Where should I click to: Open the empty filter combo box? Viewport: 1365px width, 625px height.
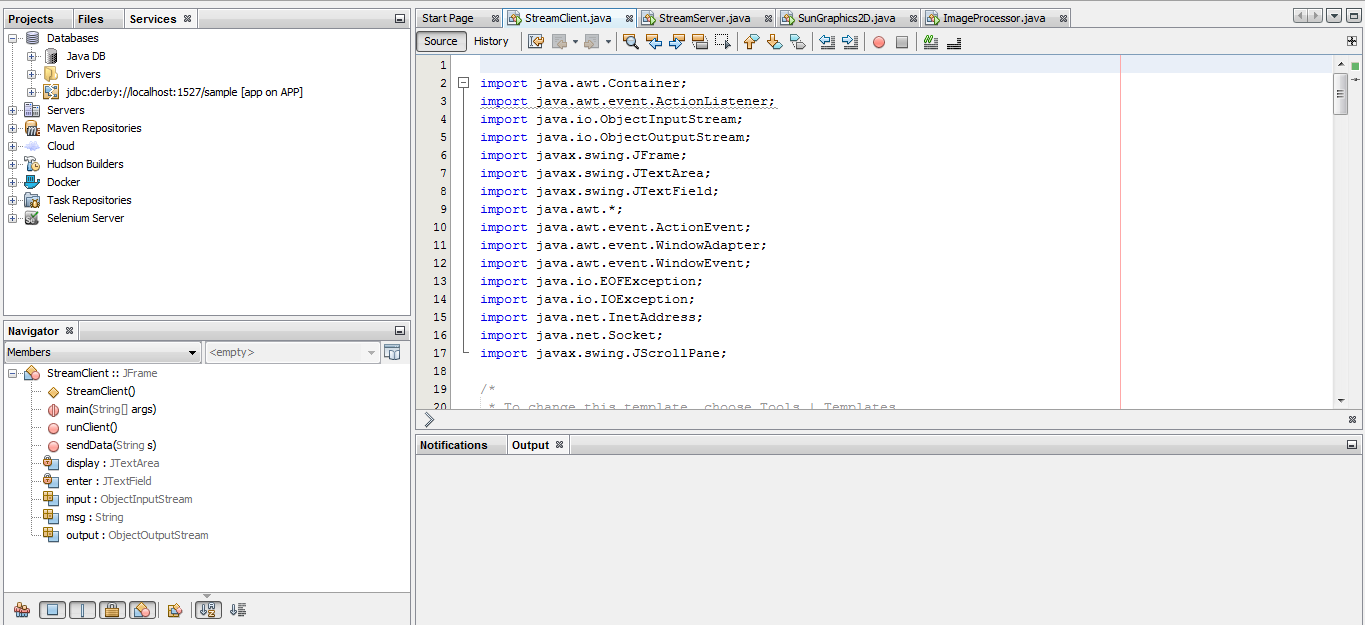point(292,352)
